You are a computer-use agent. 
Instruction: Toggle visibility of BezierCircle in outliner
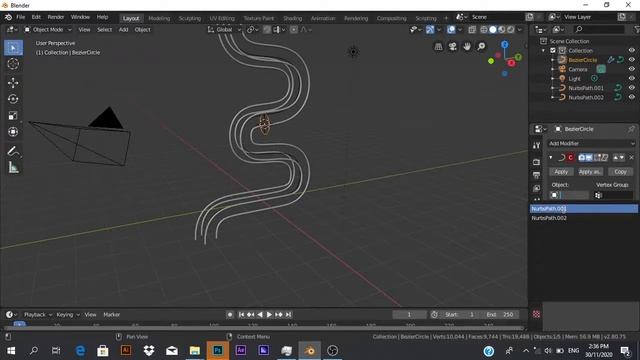point(631,60)
